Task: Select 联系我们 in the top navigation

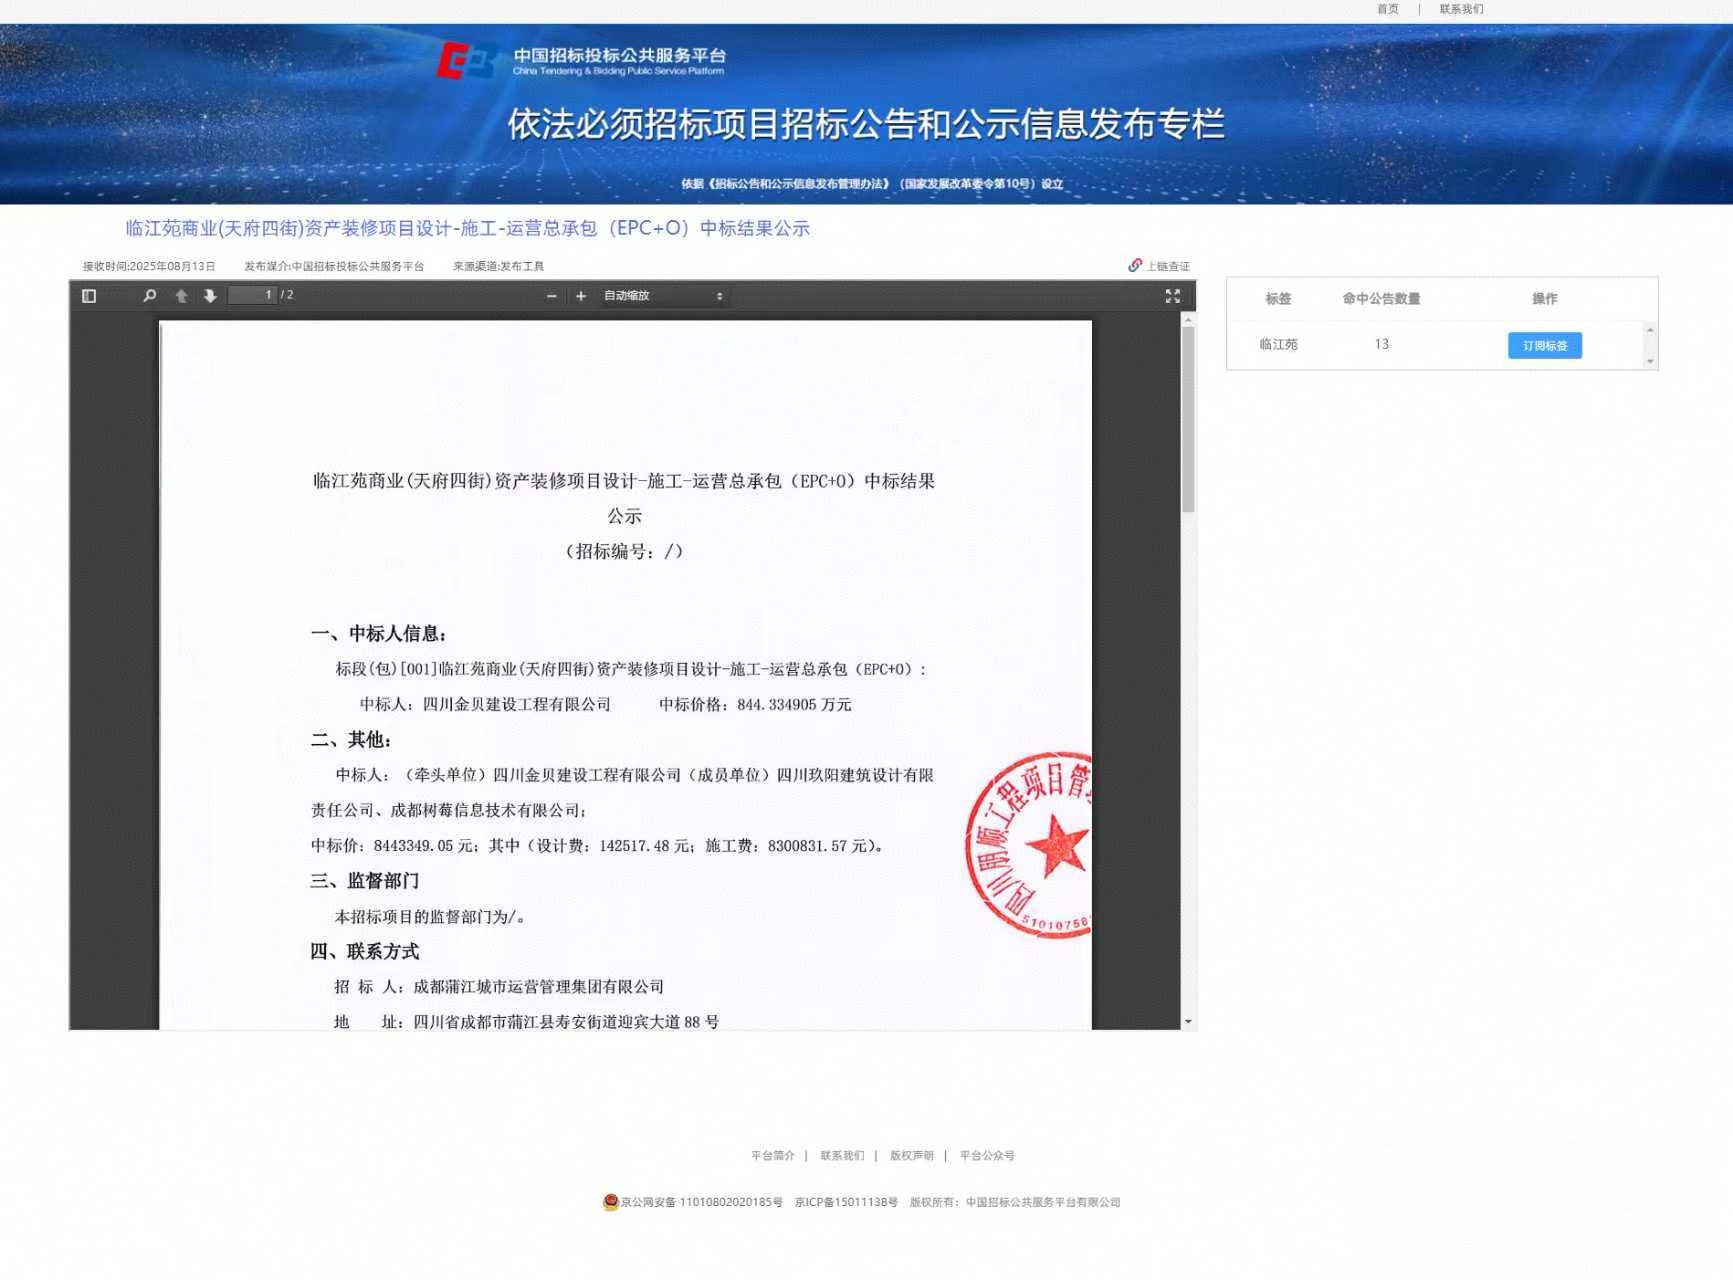Action: pyautogui.click(x=1461, y=8)
